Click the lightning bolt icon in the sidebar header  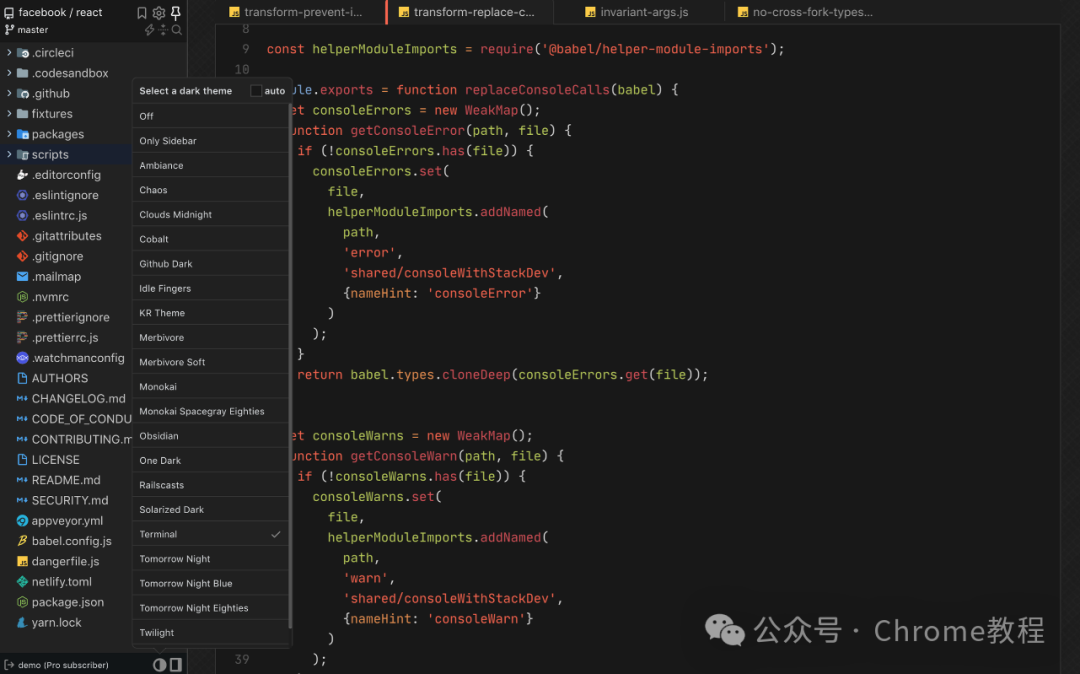149,30
